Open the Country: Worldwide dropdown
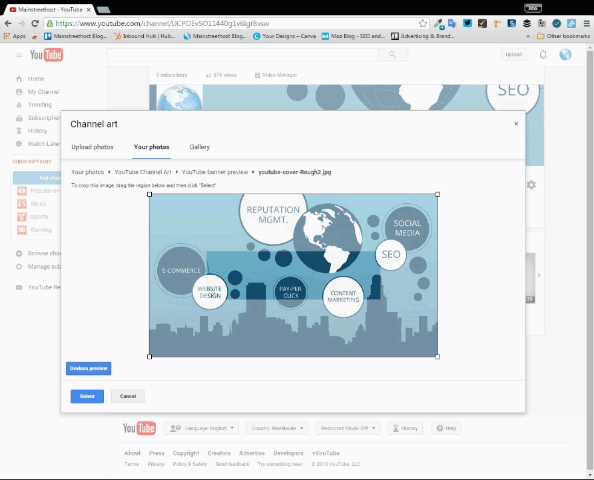 click(277, 428)
